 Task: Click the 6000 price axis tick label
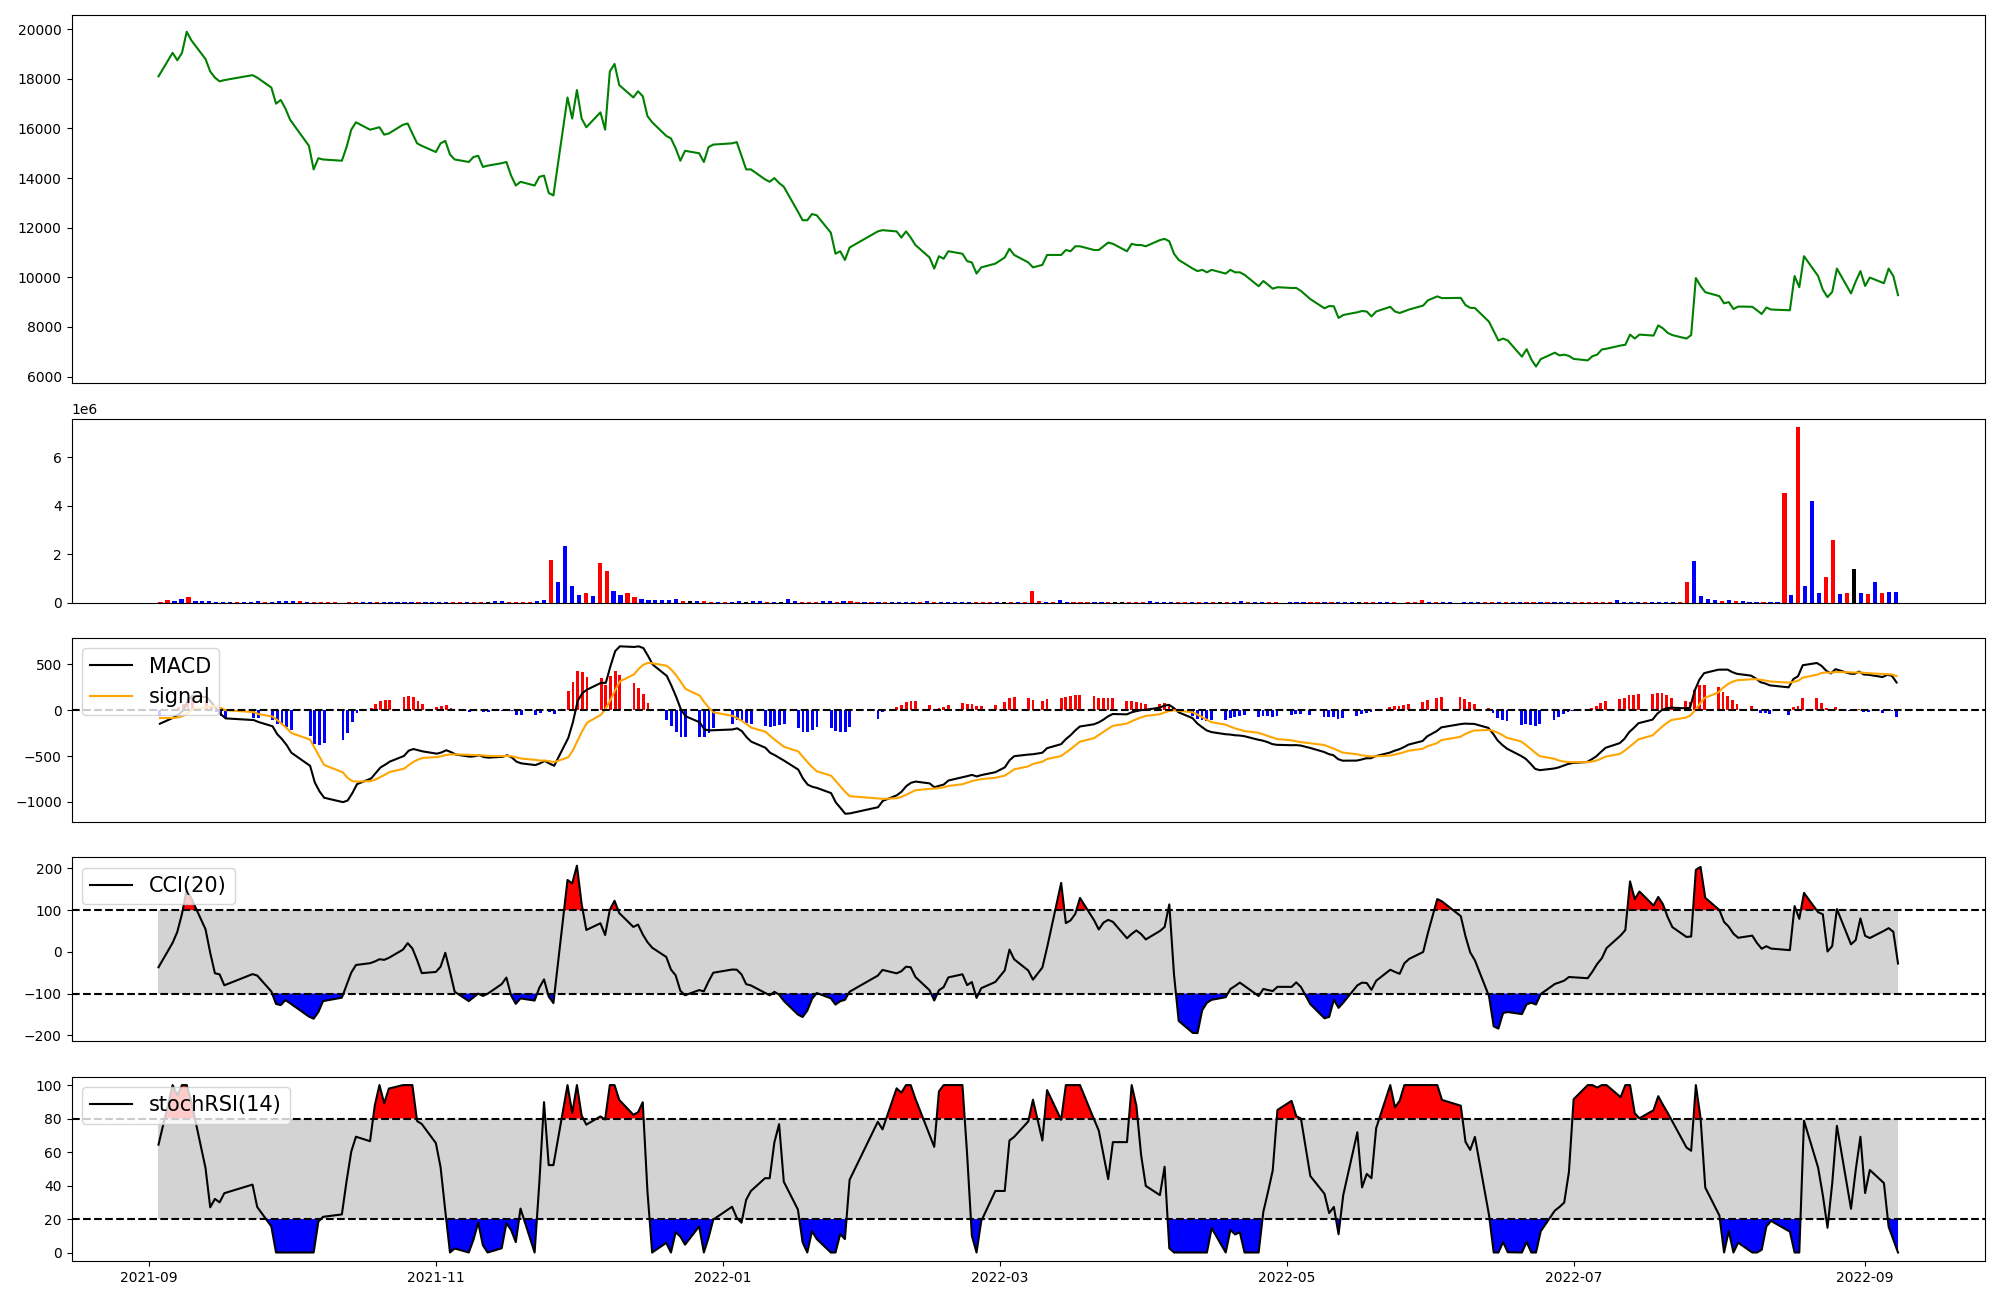(44, 377)
